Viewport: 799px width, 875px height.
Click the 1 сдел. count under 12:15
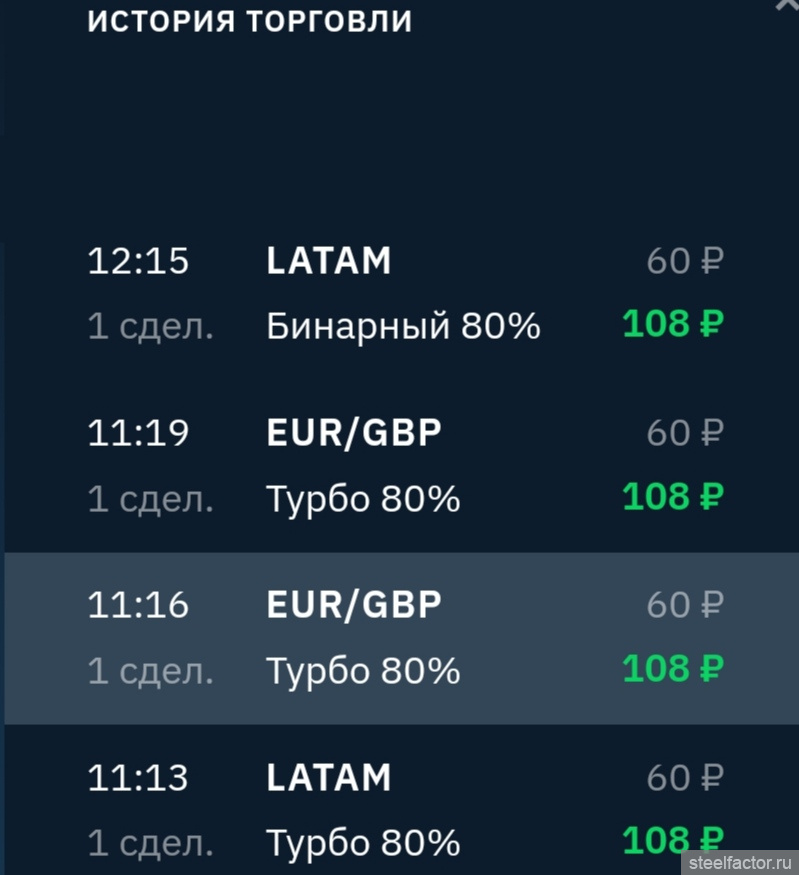(x=150, y=326)
